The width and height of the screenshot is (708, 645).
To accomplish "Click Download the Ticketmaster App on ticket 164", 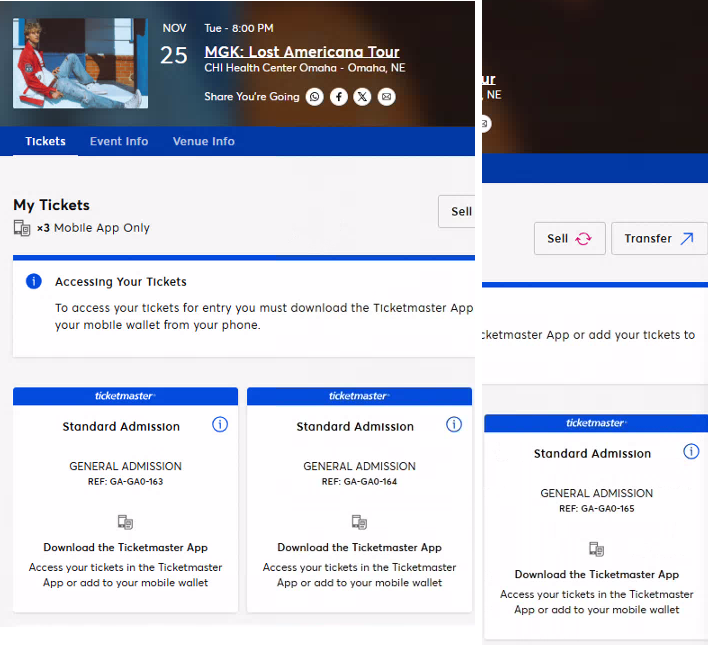I will tap(359, 547).
